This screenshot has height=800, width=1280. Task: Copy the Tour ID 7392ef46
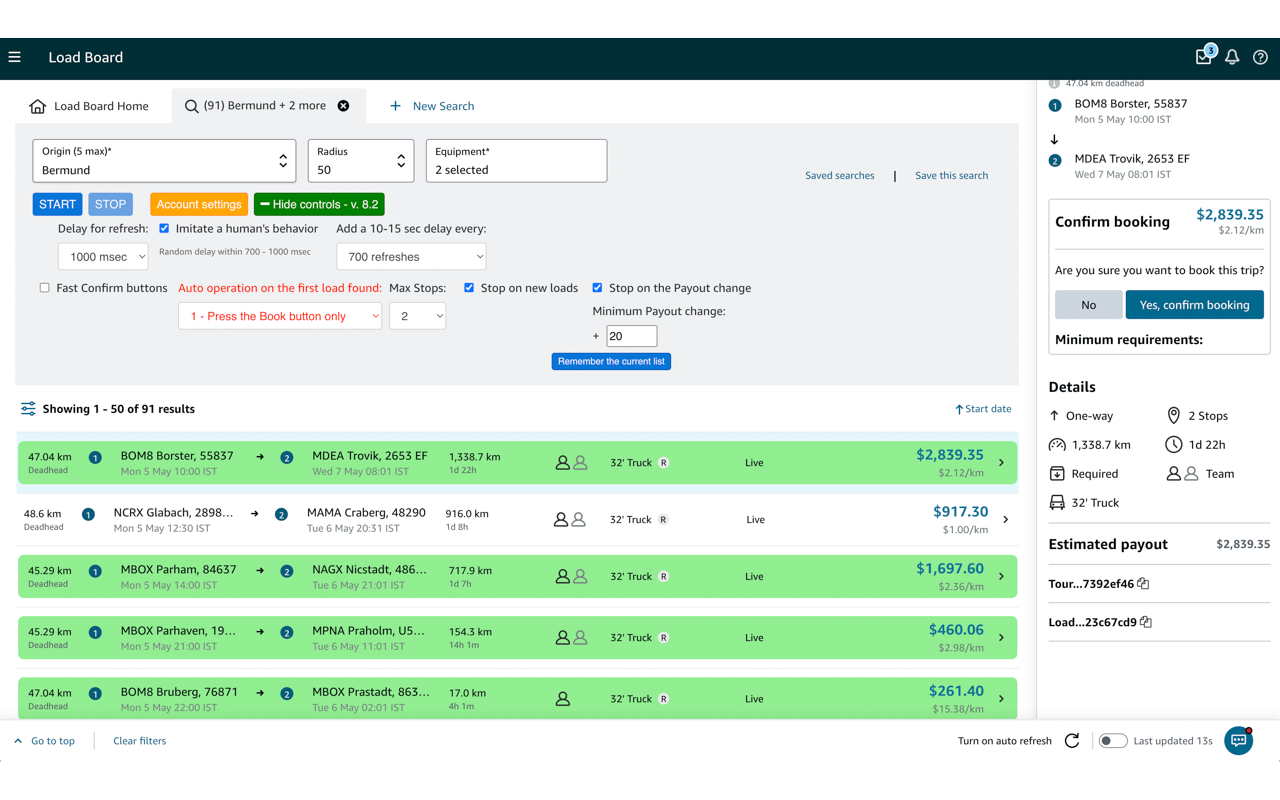pyautogui.click(x=1143, y=584)
